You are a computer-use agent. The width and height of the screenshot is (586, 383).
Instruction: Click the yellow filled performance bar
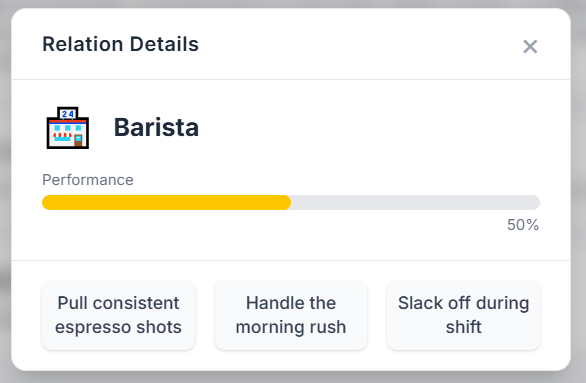coord(166,203)
